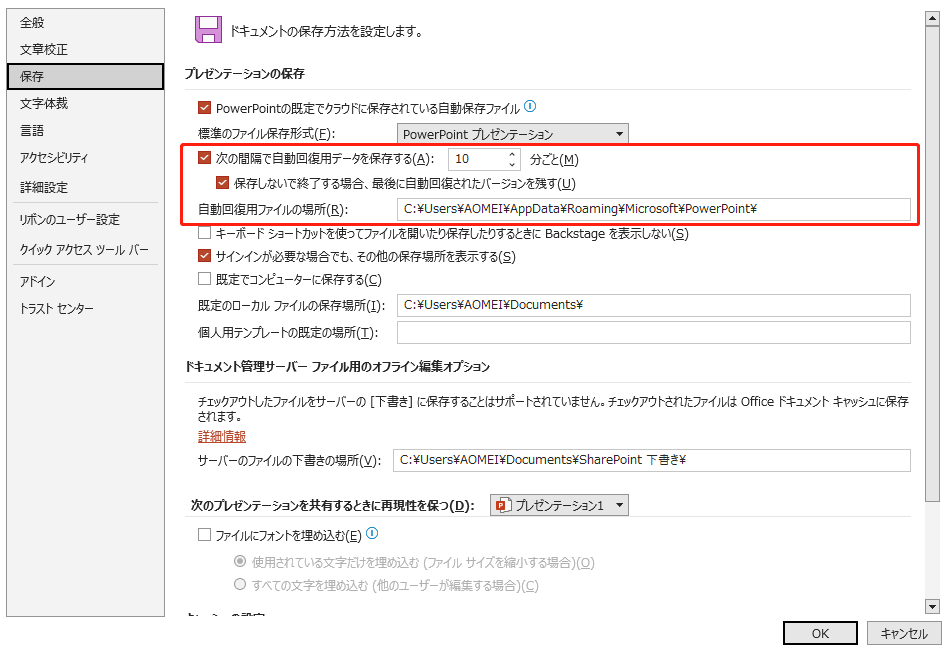This screenshot has height=653, width=948.
Task: Click the 分ごと(M) label
Action: pos(554,160)
